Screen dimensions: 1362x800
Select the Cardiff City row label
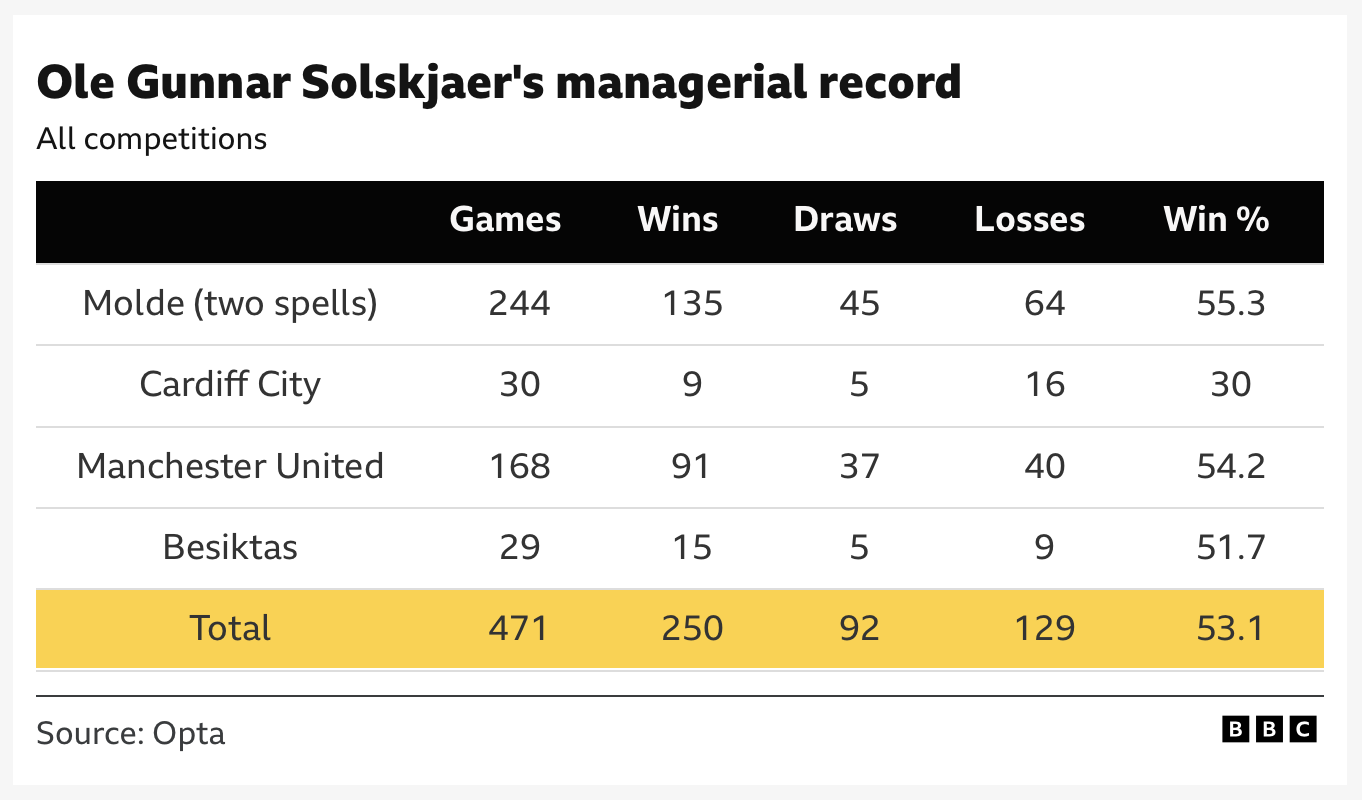[230, 384]
